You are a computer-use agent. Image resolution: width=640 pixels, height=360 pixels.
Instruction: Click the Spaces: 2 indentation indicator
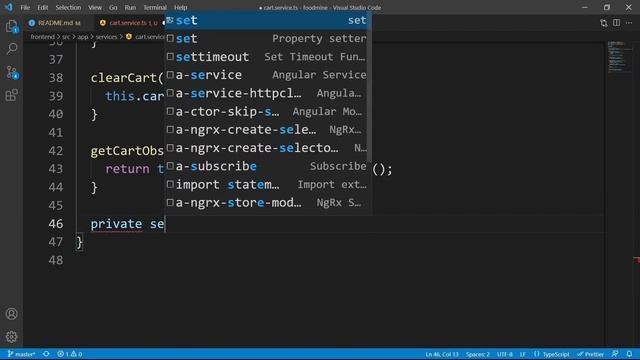(478, 354)
